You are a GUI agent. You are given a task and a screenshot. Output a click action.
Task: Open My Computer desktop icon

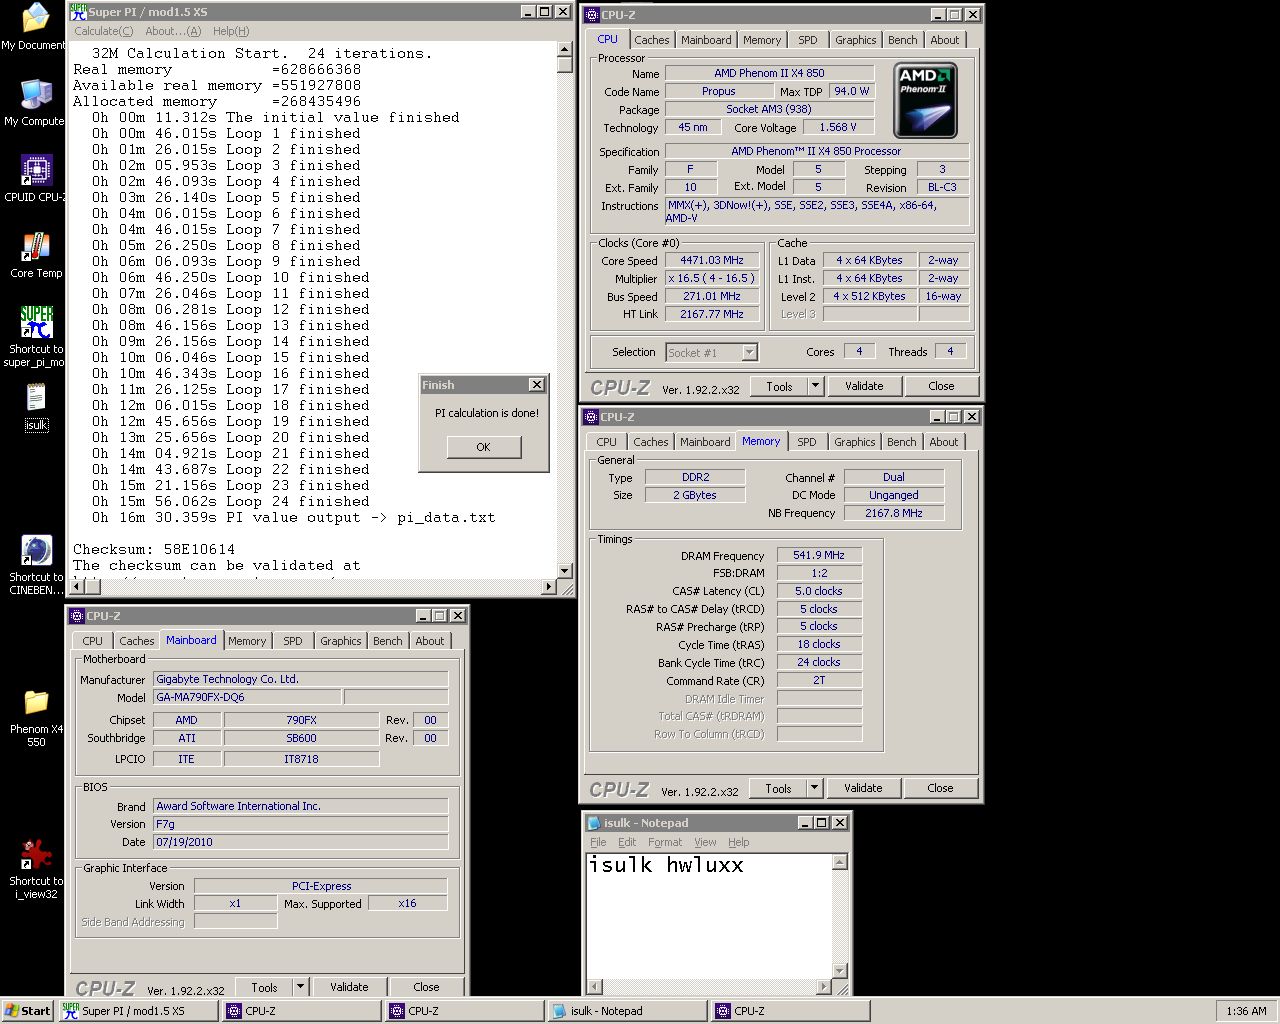35,103
